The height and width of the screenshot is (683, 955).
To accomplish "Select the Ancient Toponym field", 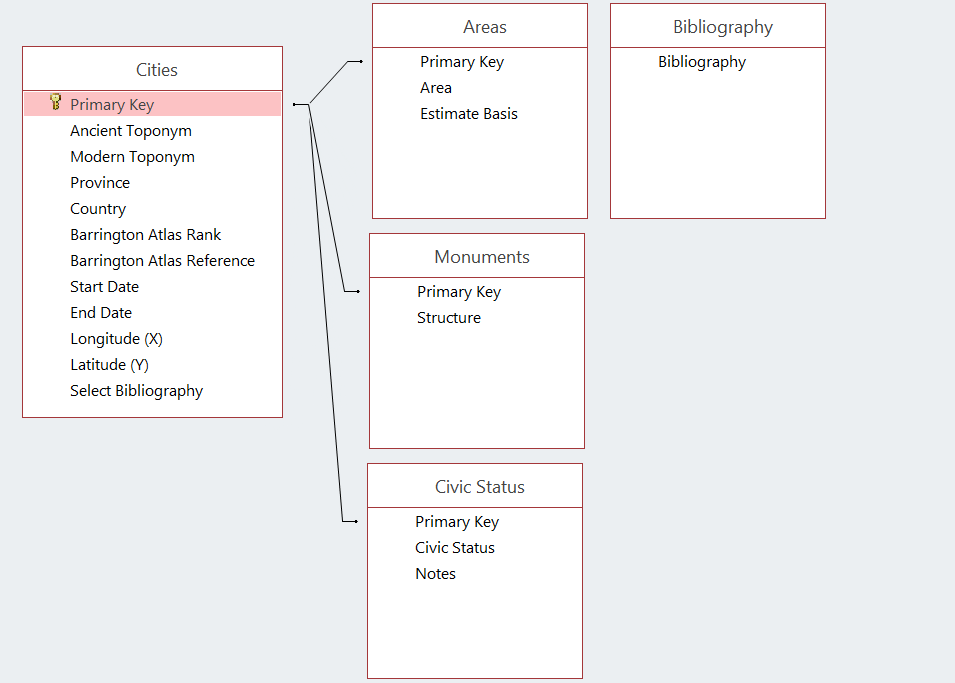I will click(130, 130).
